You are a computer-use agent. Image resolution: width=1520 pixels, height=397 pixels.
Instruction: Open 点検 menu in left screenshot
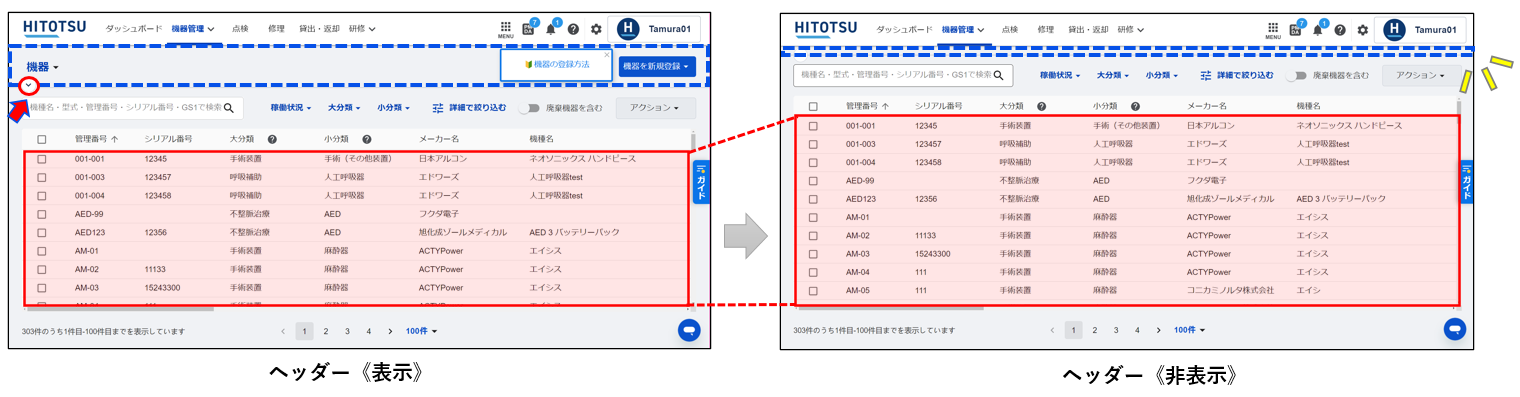click(x=239, y=29)
